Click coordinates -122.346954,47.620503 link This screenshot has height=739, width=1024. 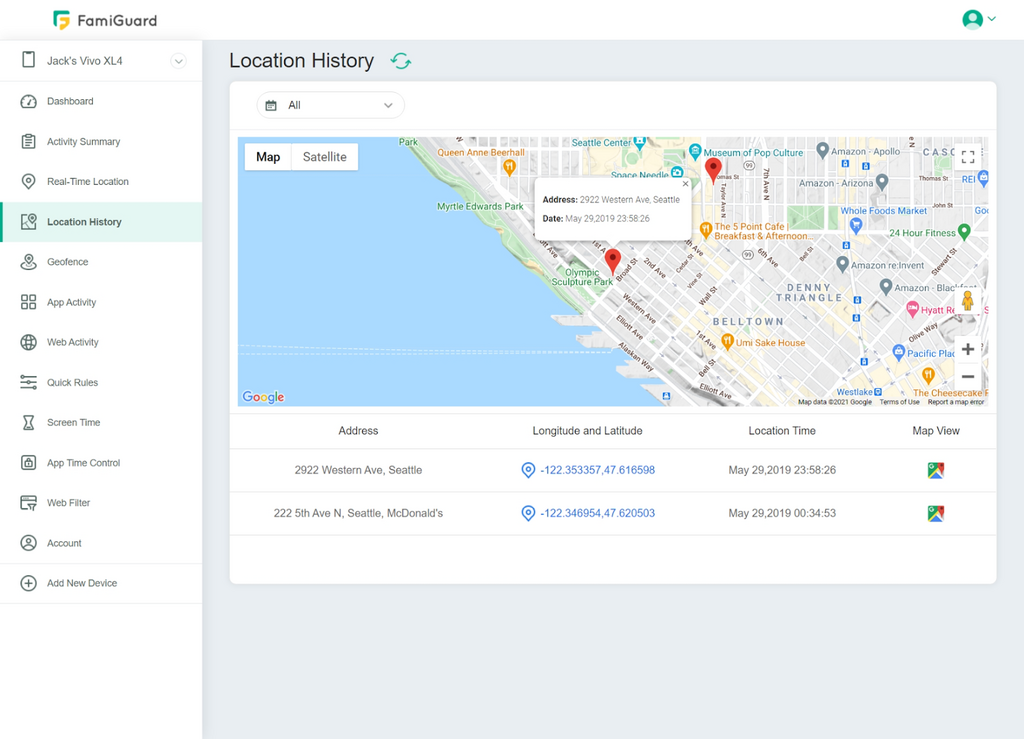pyautogui.click(x=597, y=514)
